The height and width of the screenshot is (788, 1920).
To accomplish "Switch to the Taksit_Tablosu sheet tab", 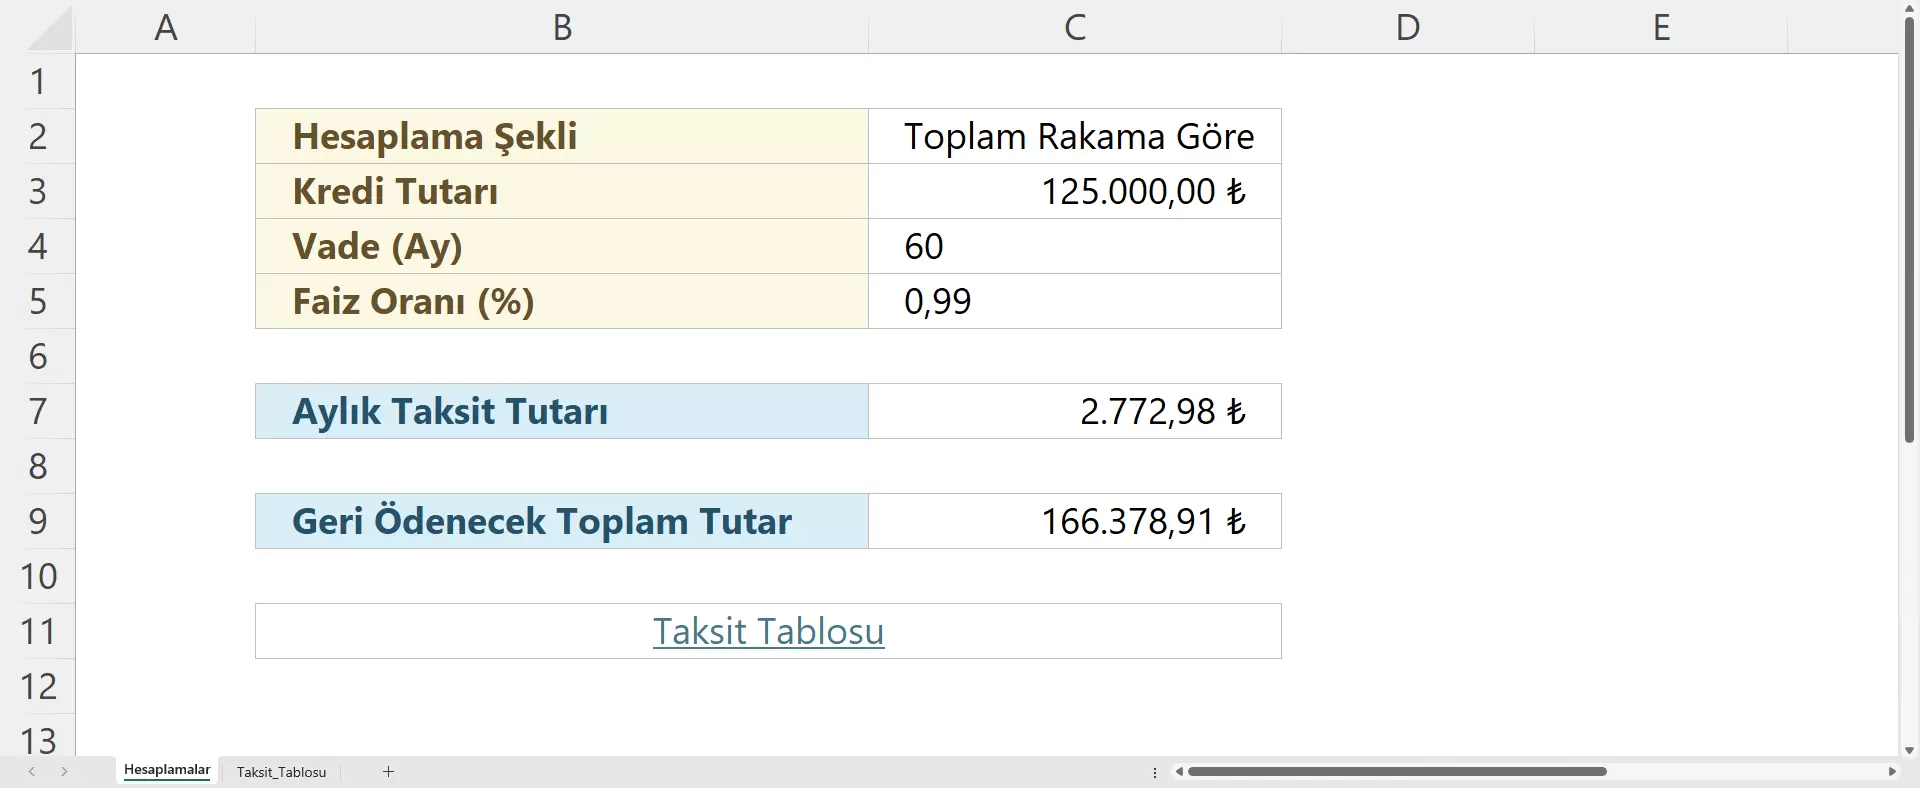I will click(x=281, y=772).
